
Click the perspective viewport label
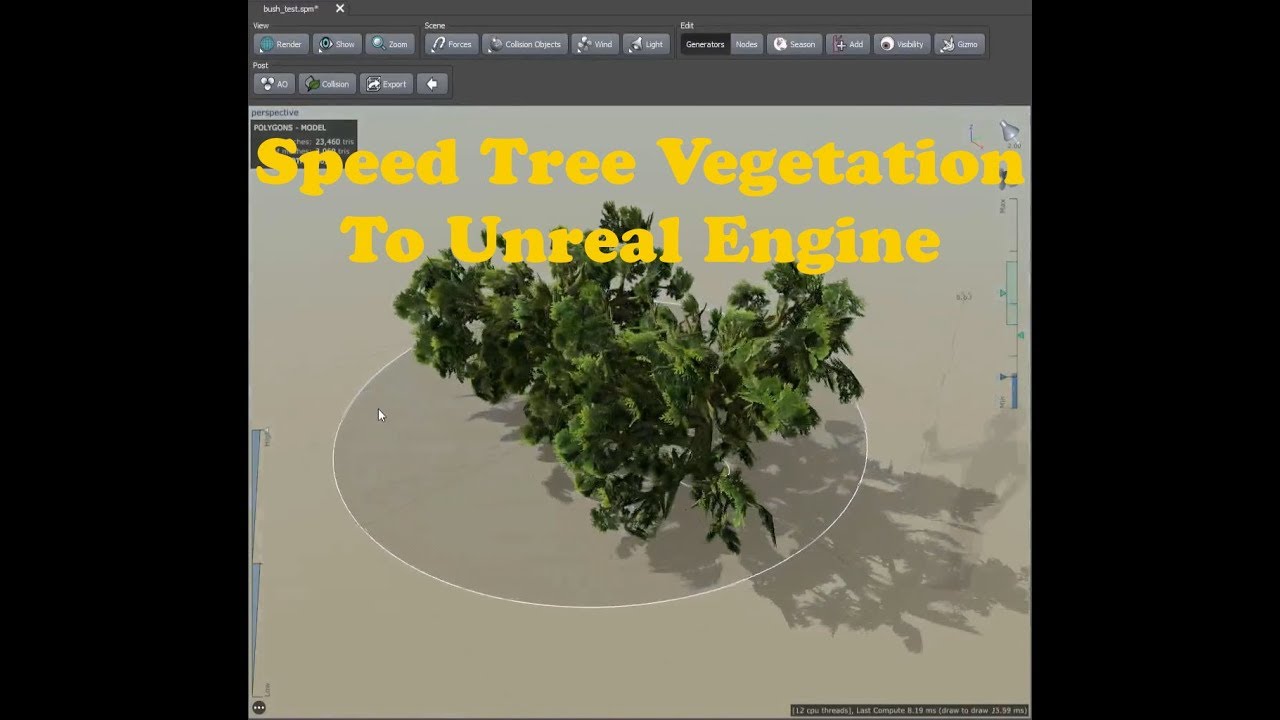coord(275,113)
